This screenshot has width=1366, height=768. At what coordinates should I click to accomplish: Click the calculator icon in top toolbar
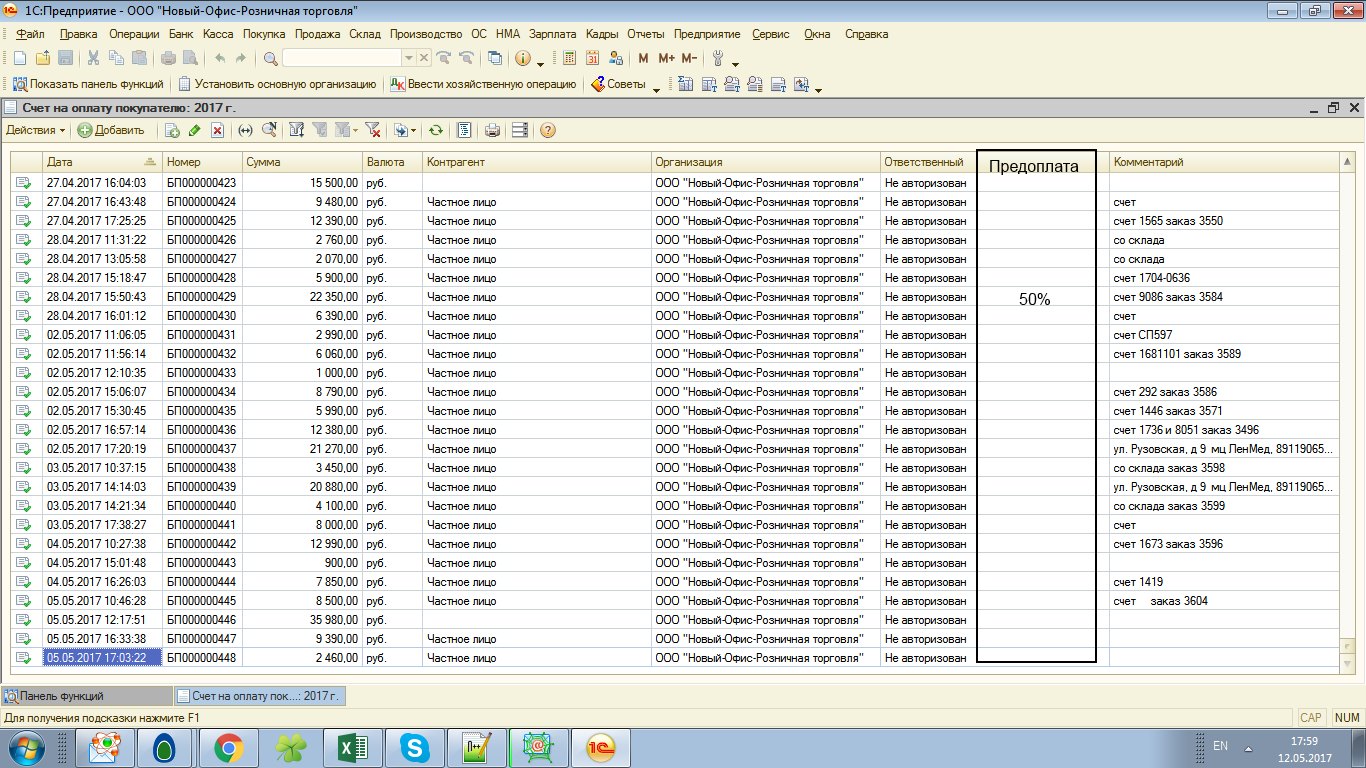[x=570, y=58]
